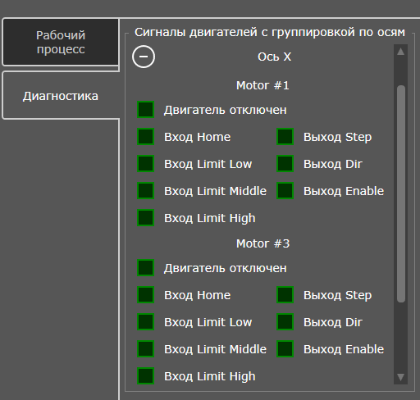420x400 pixels.
Task: Click Motor #3 Выход Dir label
Action: [x=333, y=322]
